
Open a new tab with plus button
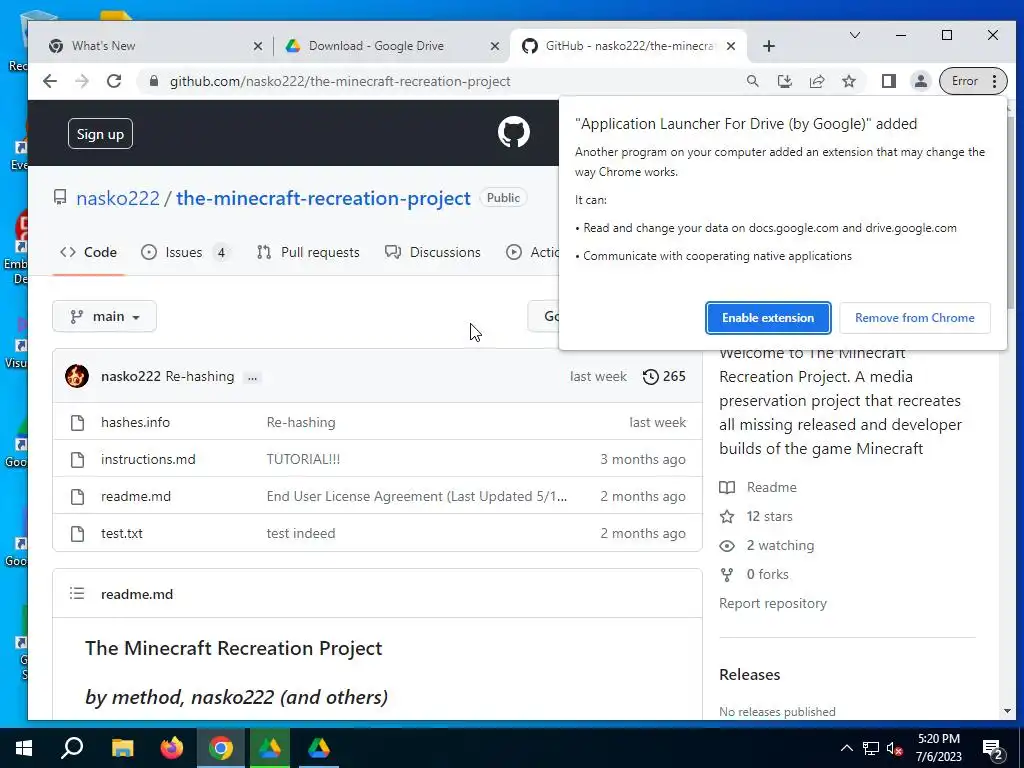coord(769,46)
